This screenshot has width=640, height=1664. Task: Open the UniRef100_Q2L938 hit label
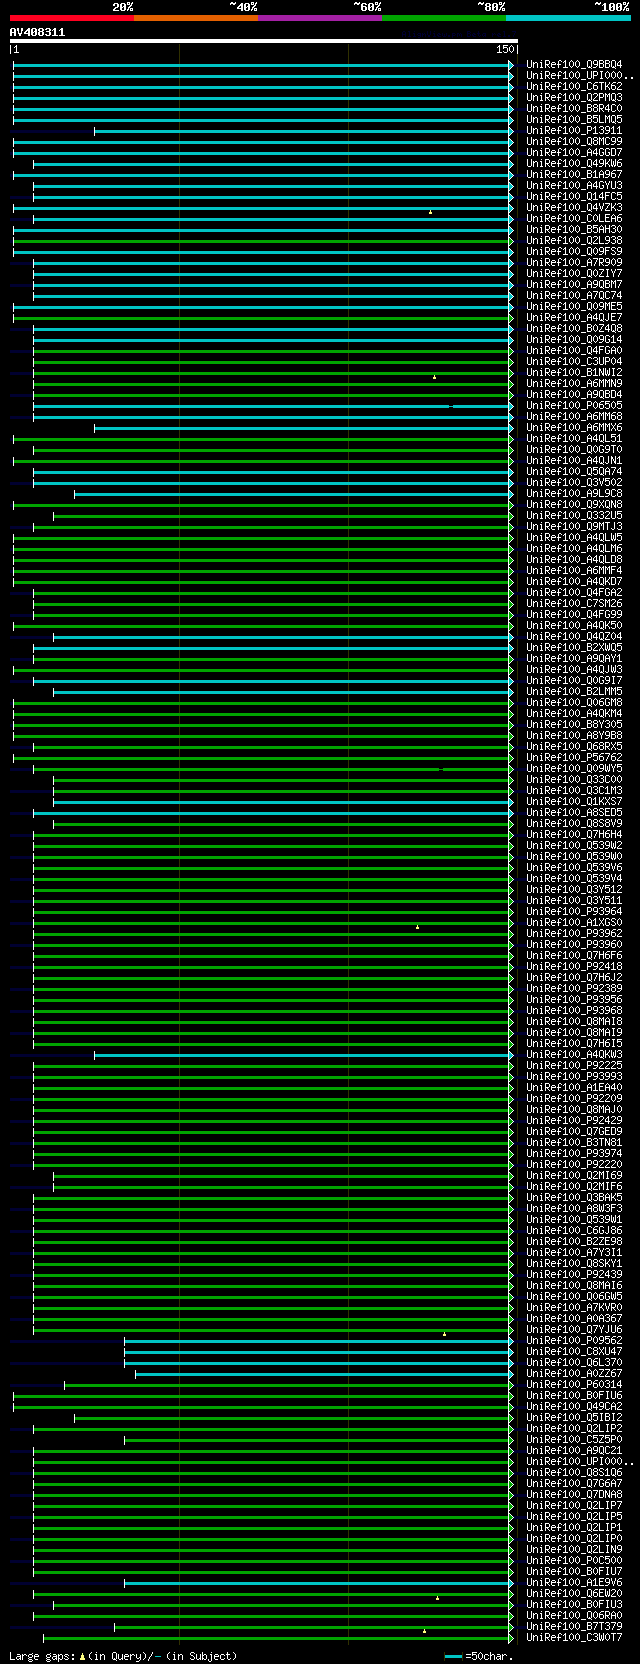point(574,241)
